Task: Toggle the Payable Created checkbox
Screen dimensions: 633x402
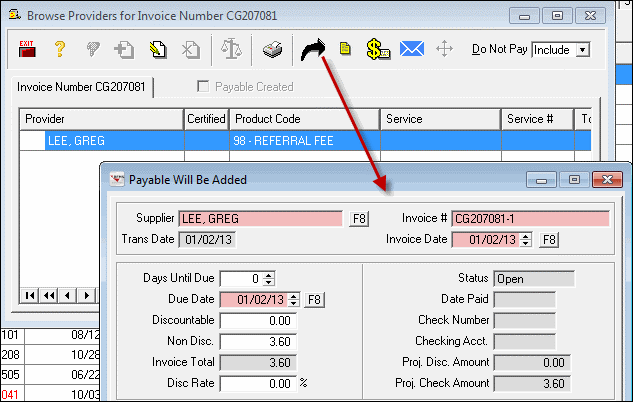Action: (x=203, y=86)
